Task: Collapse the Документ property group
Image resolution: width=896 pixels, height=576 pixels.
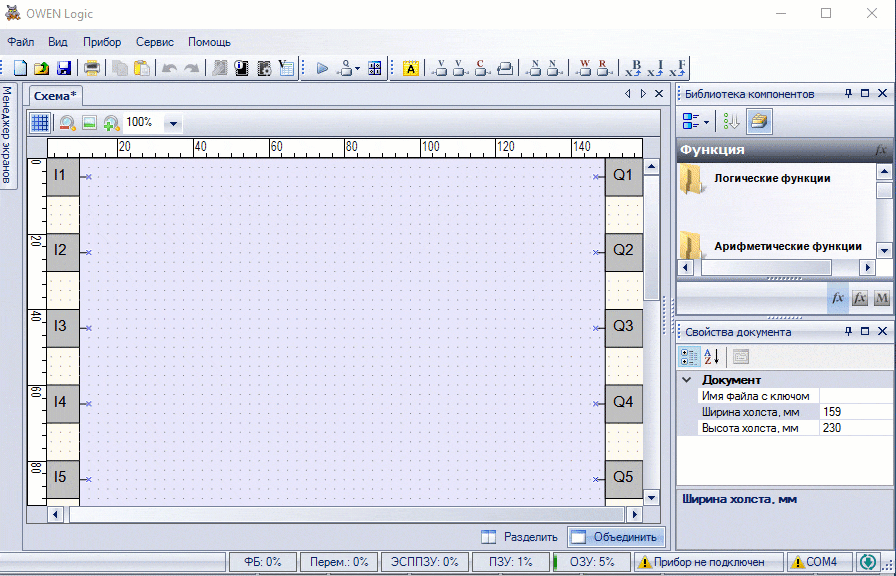Action: 686,380
